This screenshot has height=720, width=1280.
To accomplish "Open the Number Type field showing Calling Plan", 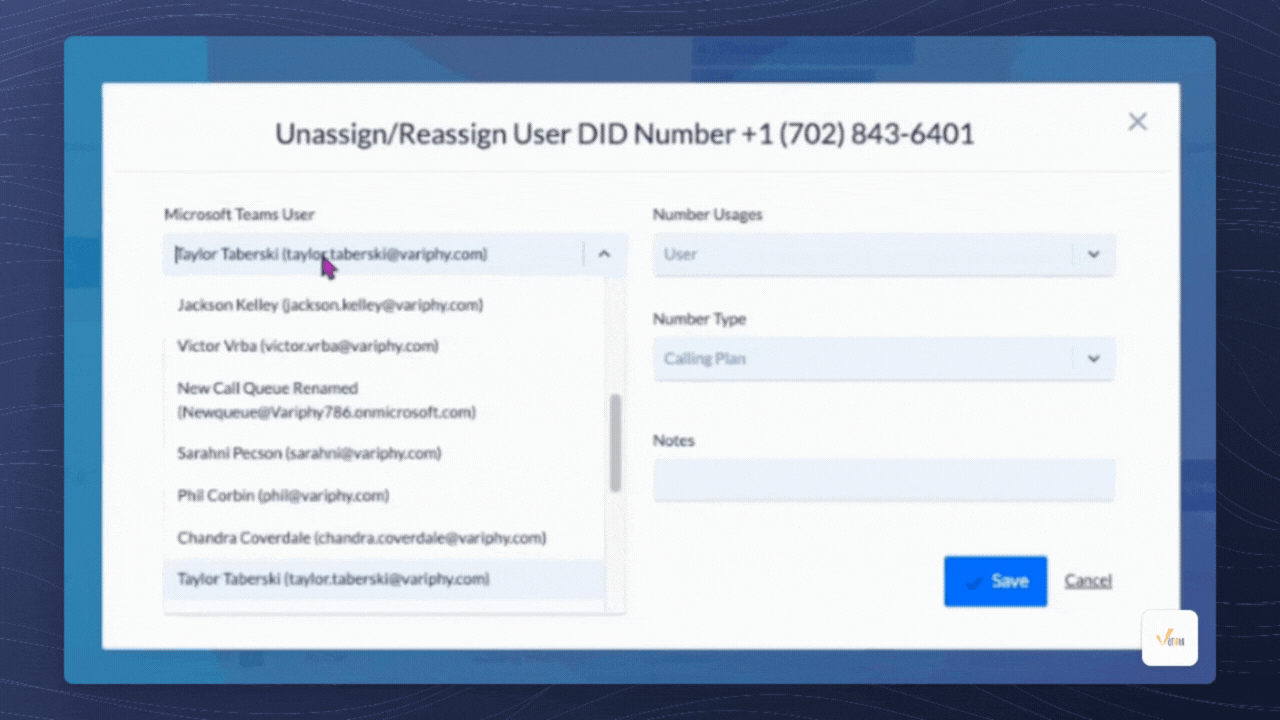I will [860, 359].
